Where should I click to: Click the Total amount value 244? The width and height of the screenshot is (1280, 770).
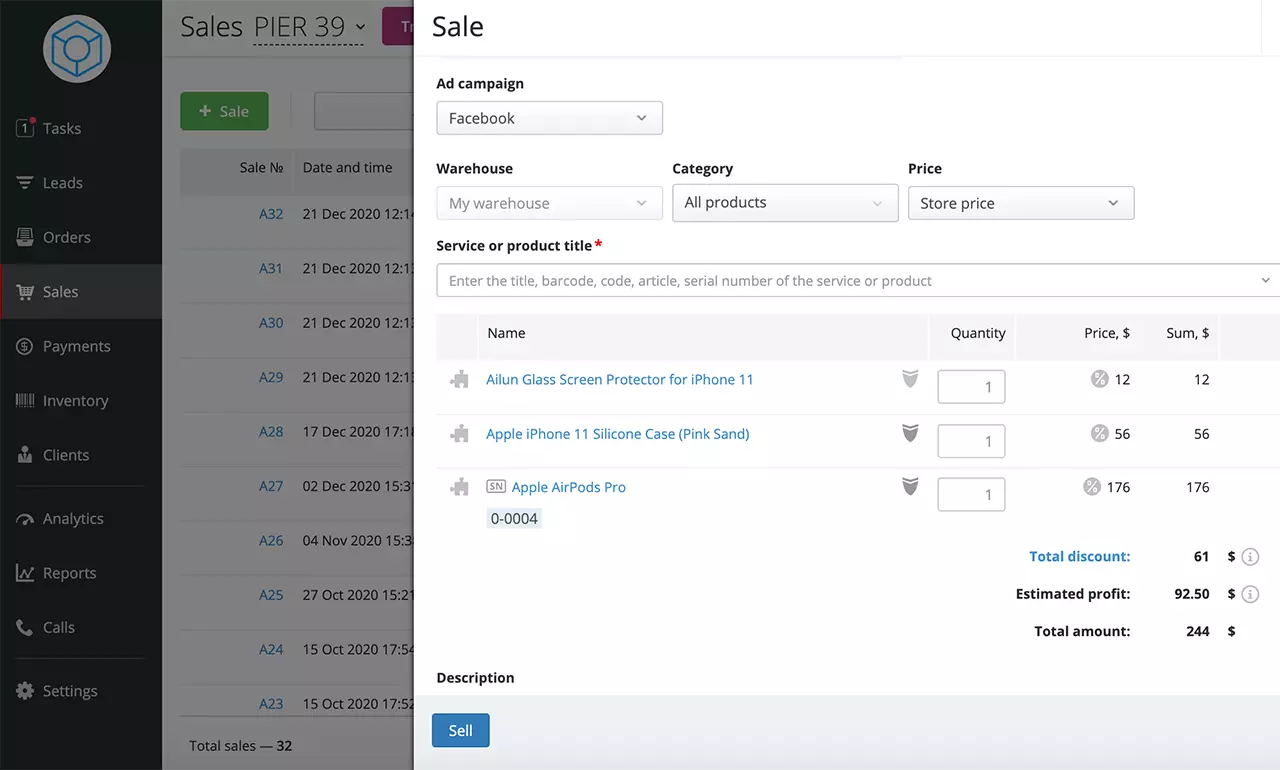1198,632
